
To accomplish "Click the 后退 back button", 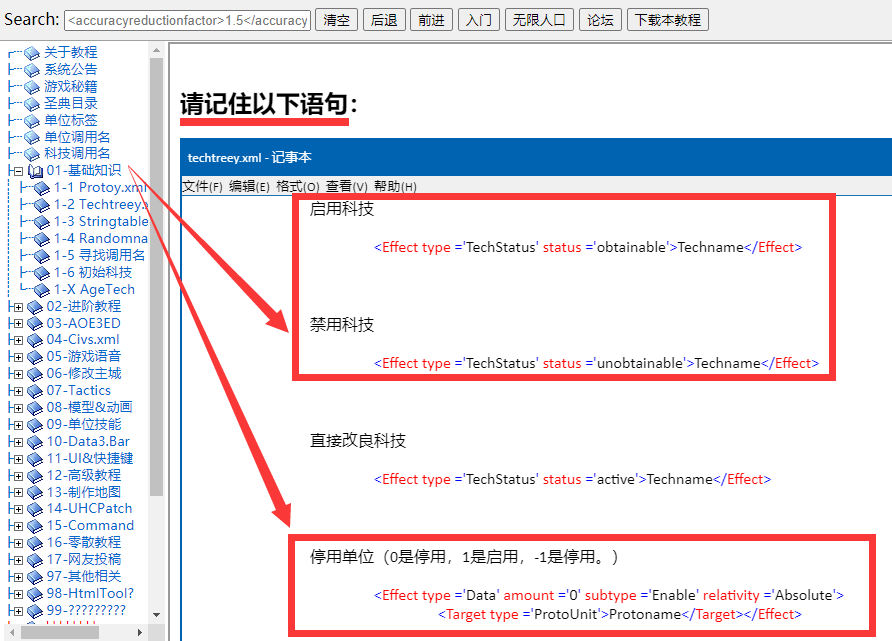I will (384, 20).
